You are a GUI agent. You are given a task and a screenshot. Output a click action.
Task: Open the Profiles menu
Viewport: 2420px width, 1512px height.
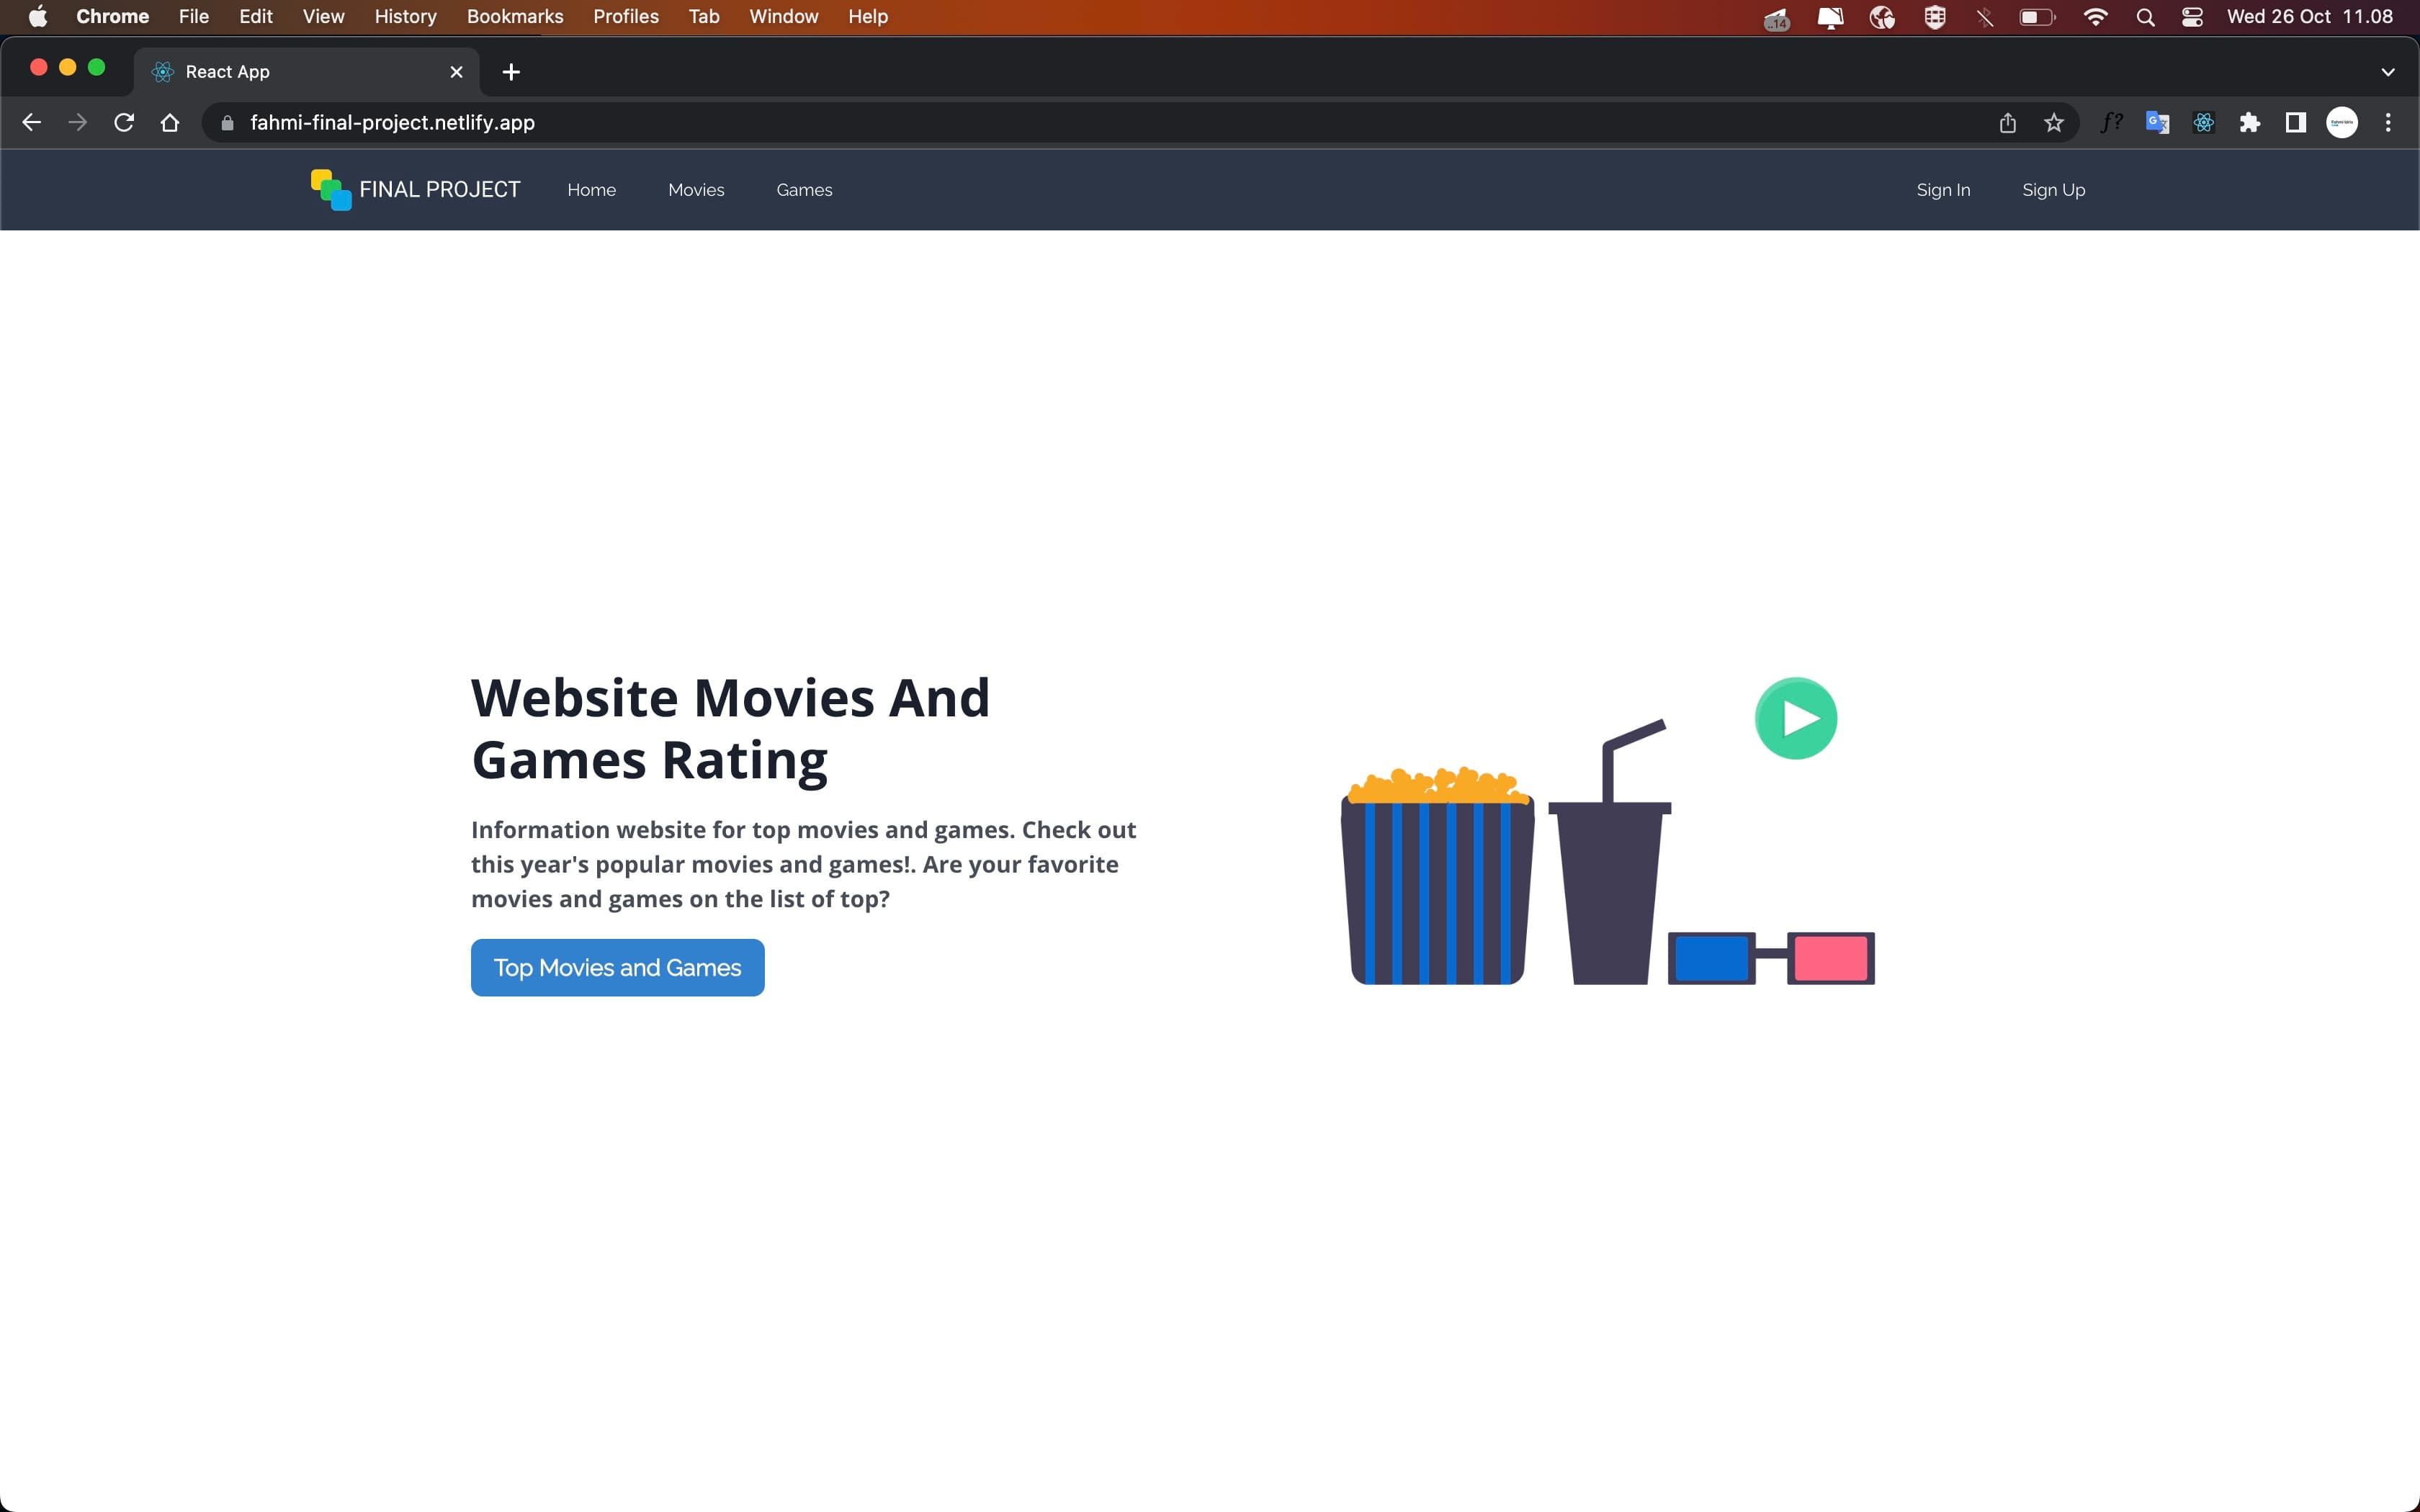click(626, 17)
